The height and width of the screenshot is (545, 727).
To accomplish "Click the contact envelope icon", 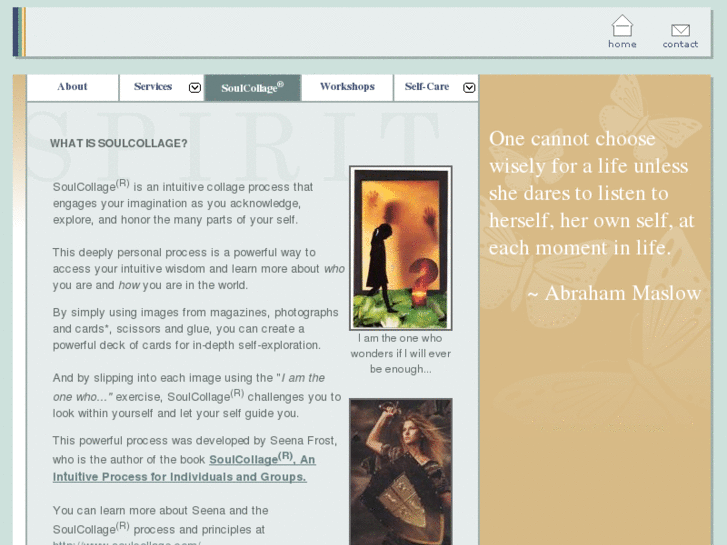I will [680, 30].
